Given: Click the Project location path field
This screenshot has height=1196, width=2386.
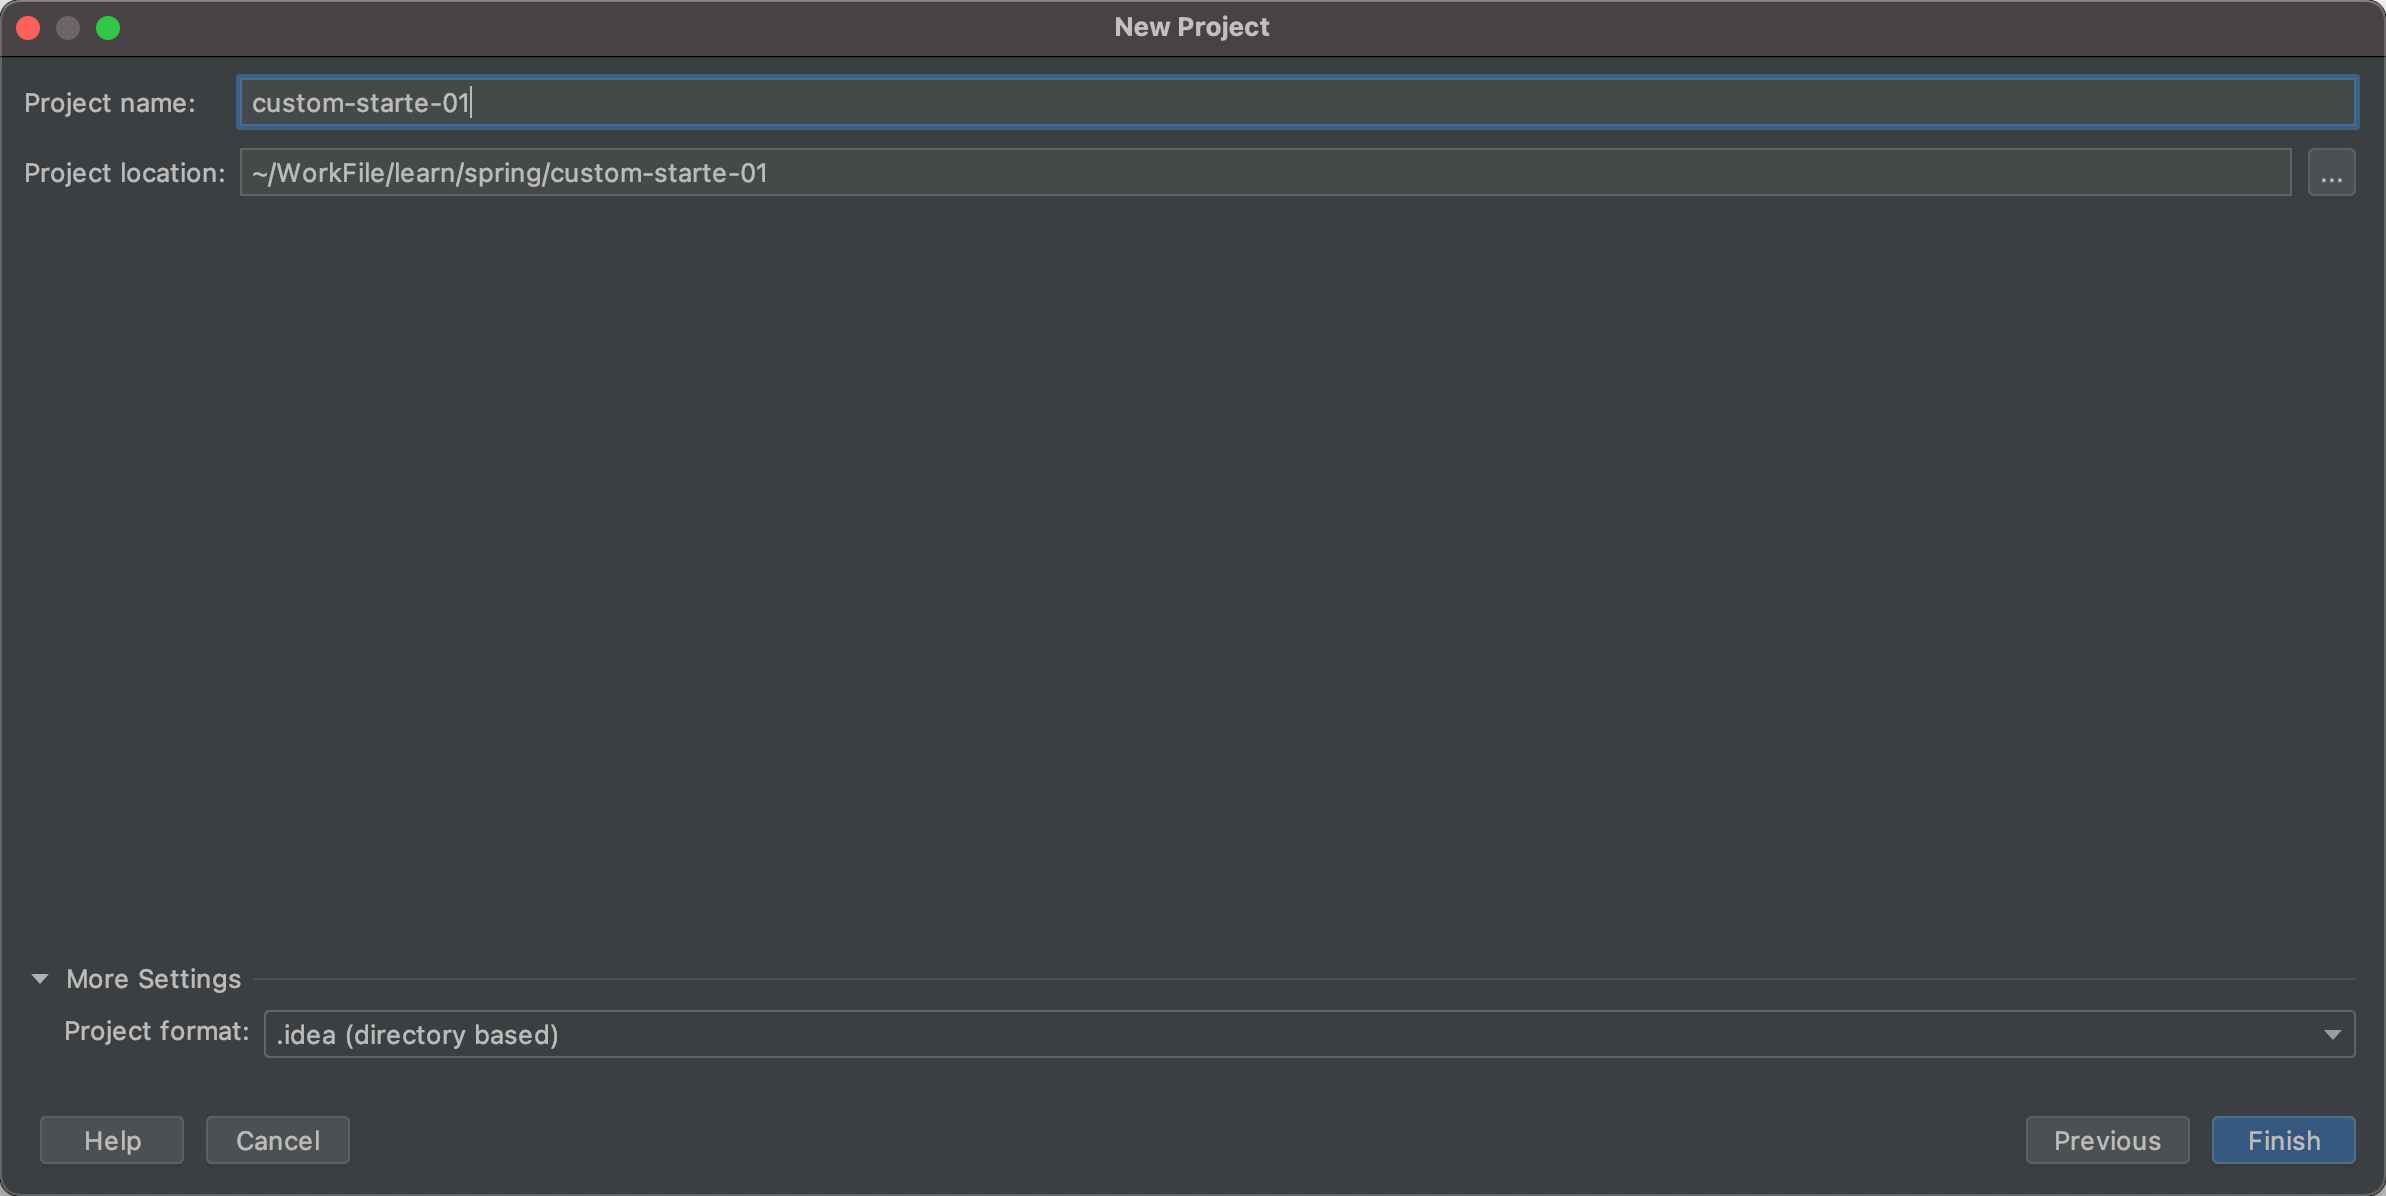Looking at the screenshot, I should point(1265,172).
